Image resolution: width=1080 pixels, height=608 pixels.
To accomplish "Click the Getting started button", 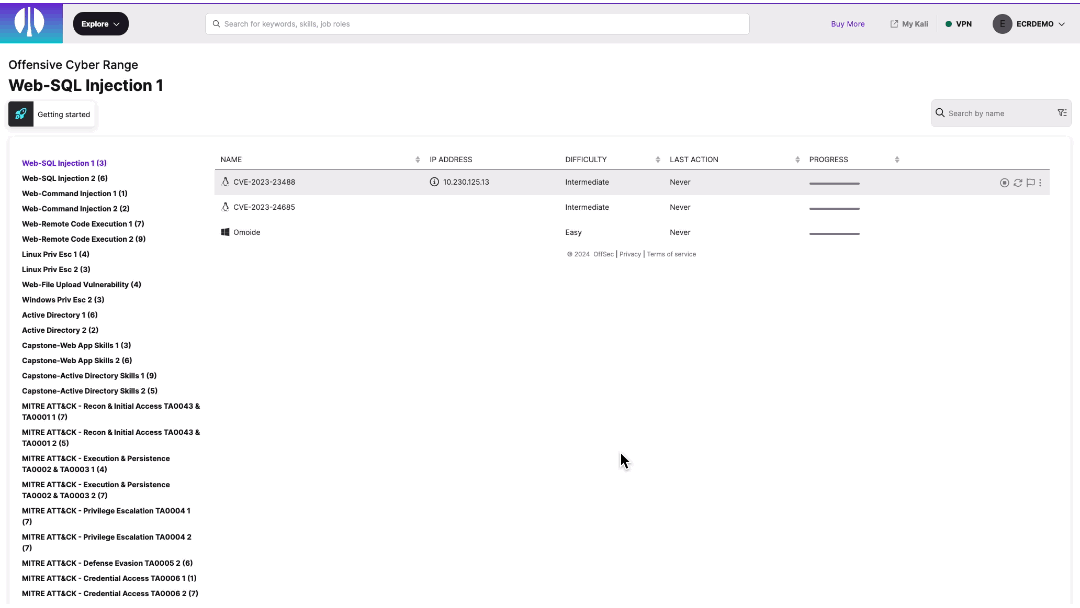I will click(x=51, y=114).
